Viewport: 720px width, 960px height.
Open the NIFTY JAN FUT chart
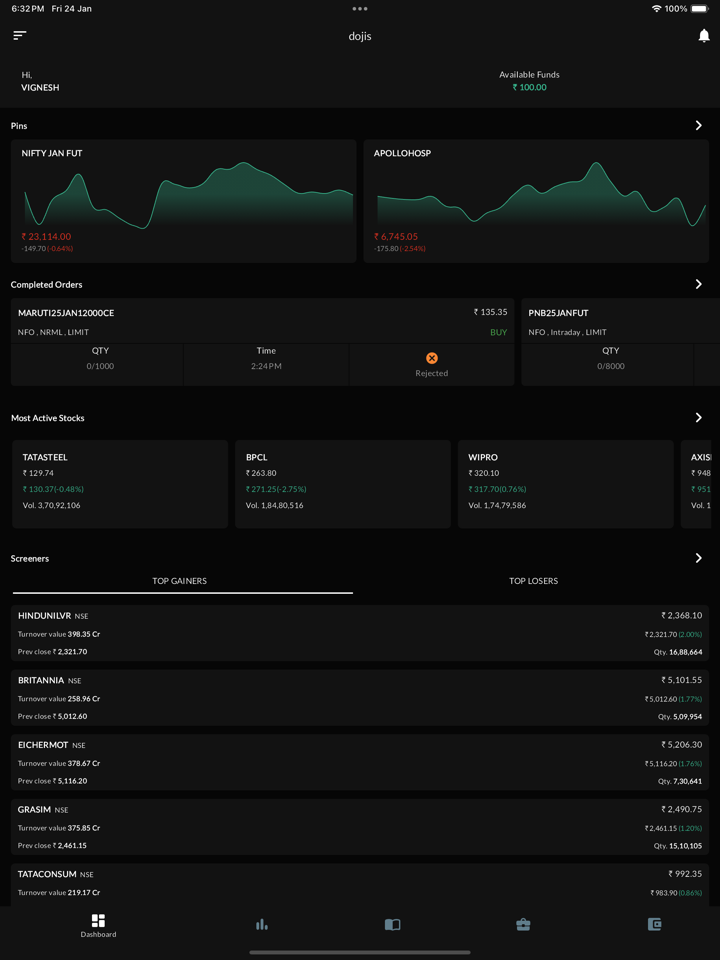[x=184, y=201]
